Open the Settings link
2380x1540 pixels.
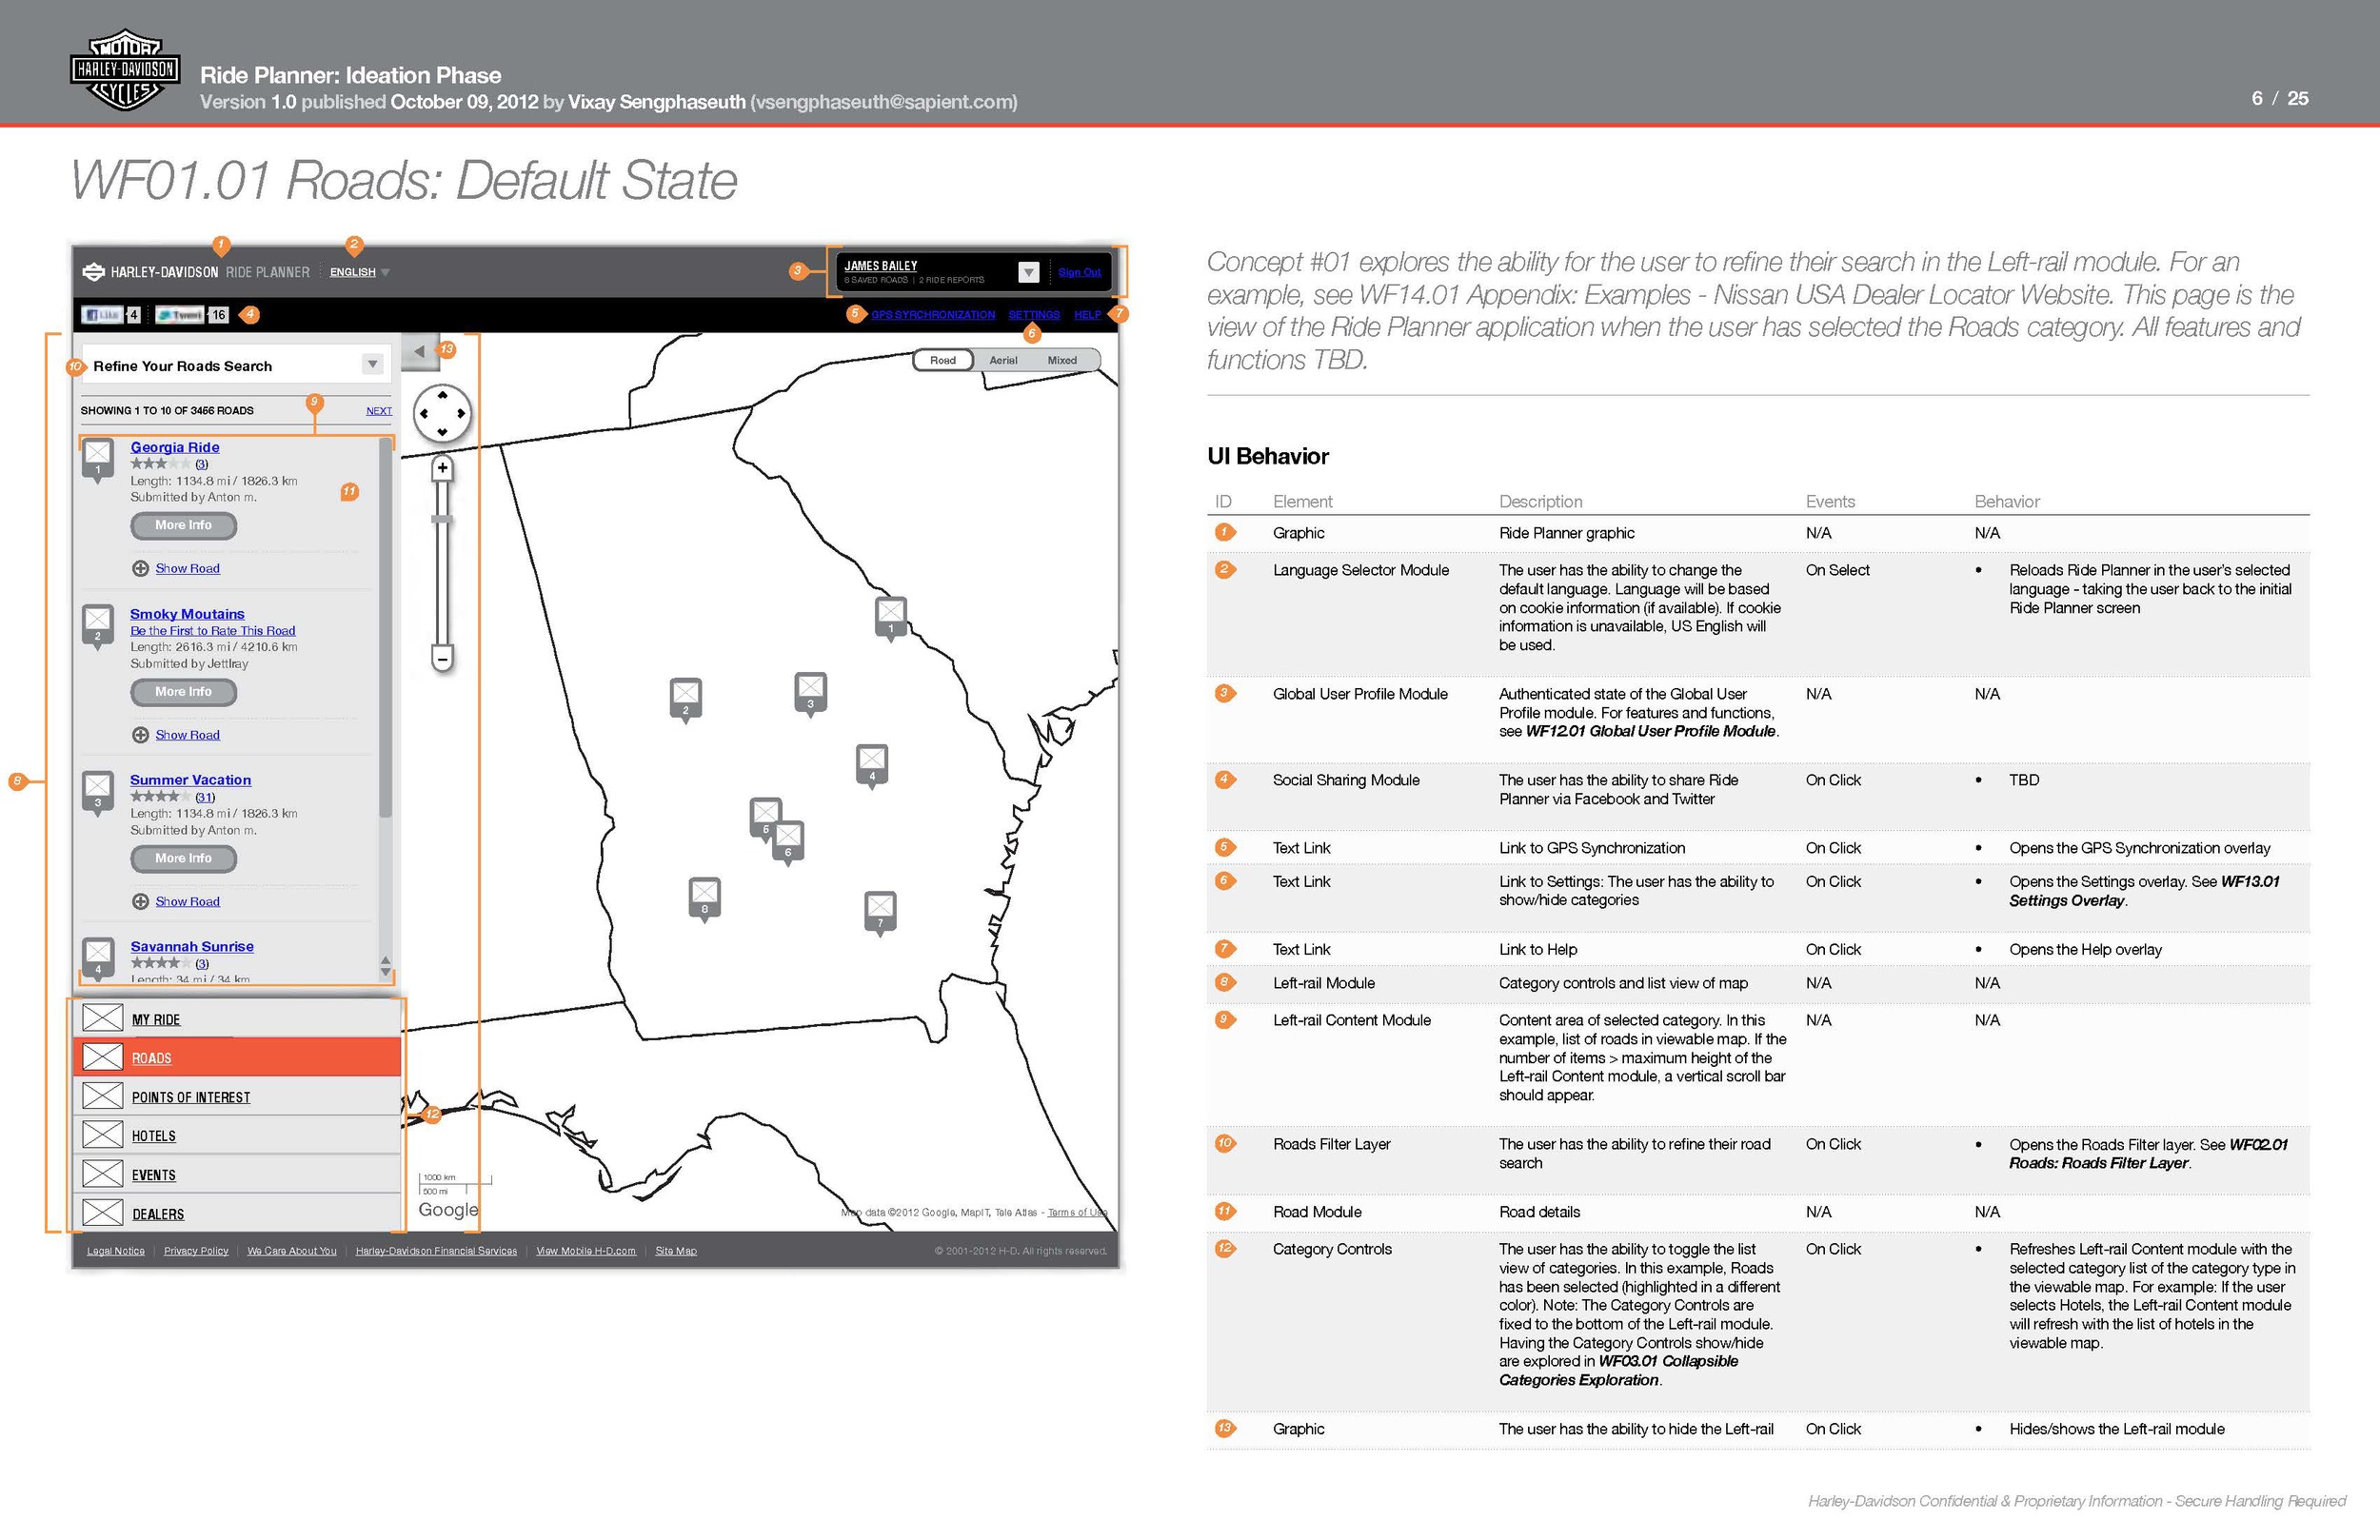click(x=1034, y=315)
